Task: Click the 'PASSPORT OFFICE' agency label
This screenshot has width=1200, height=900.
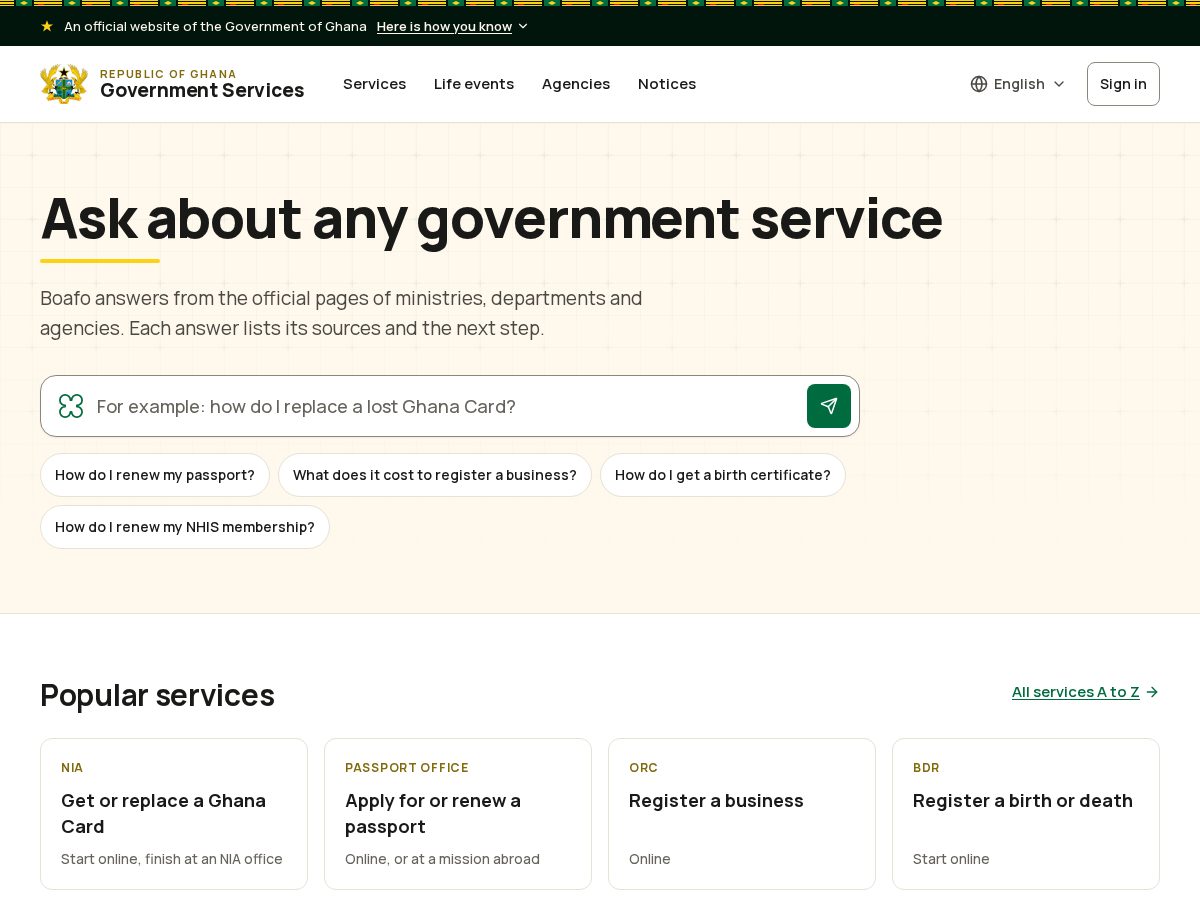Action: click(407, 768)
